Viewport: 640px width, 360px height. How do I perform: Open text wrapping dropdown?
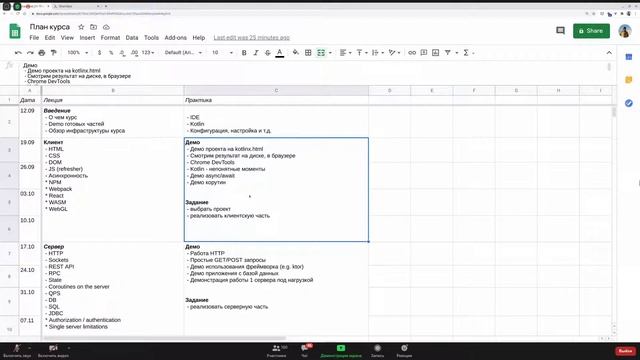click(x=378, y=53)
